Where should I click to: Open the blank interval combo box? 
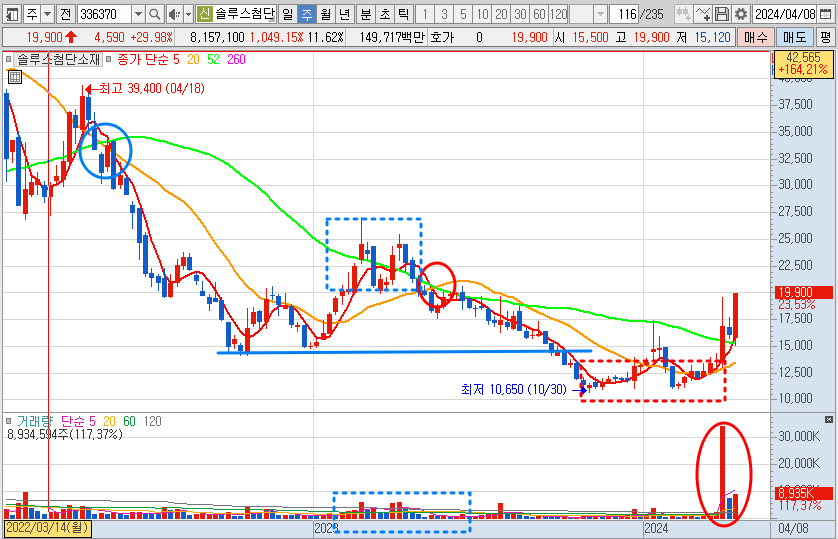click(x=588, y=14)
